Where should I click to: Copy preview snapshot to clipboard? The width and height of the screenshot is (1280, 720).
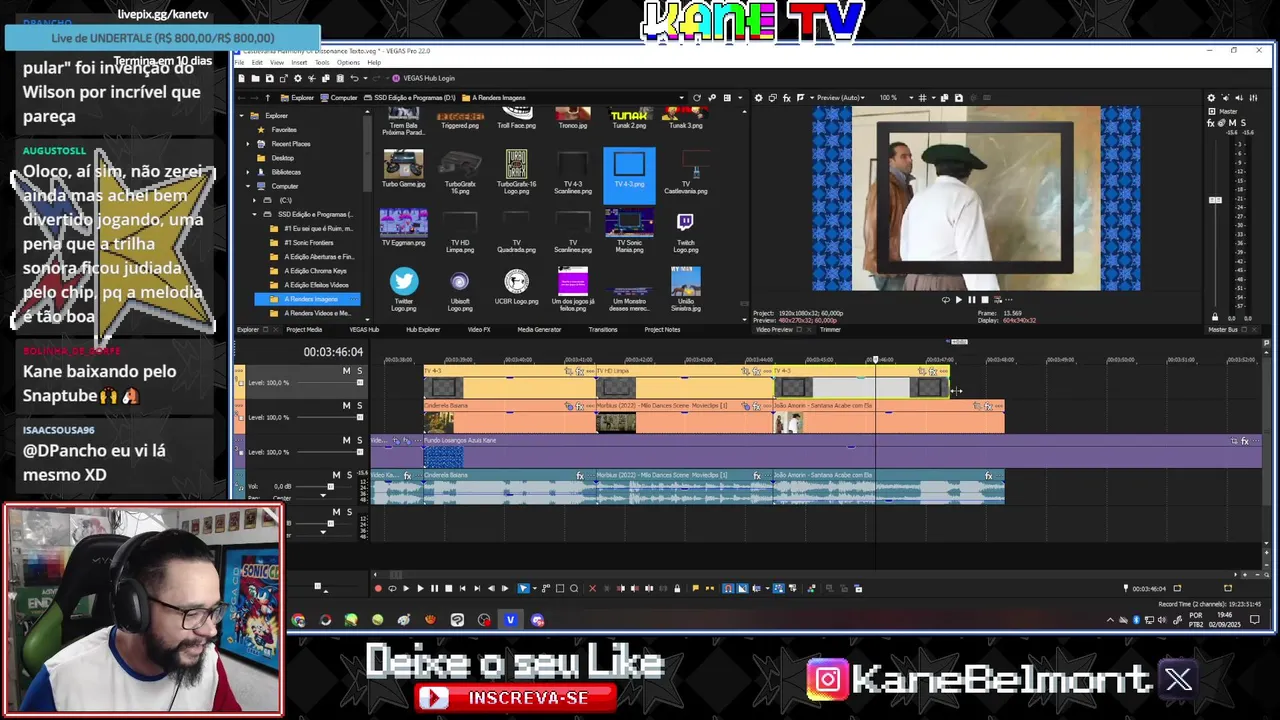tap(944, 98)
